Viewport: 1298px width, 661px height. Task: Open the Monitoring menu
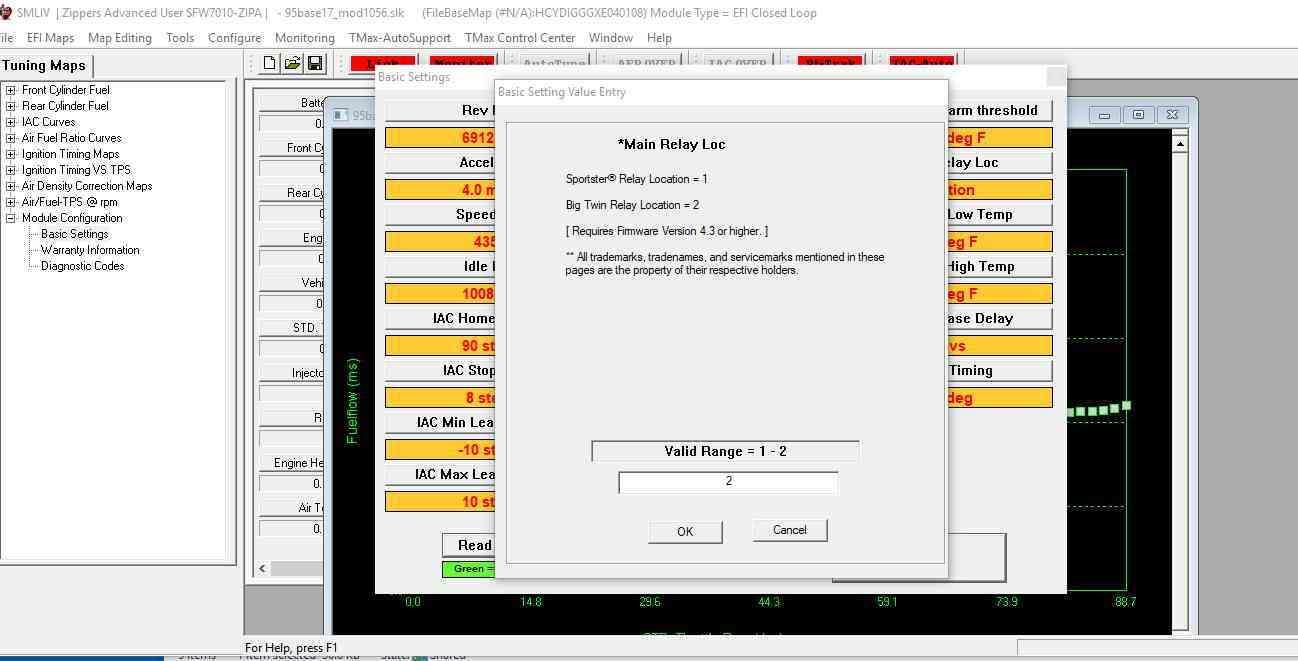(x=304, y=38)
